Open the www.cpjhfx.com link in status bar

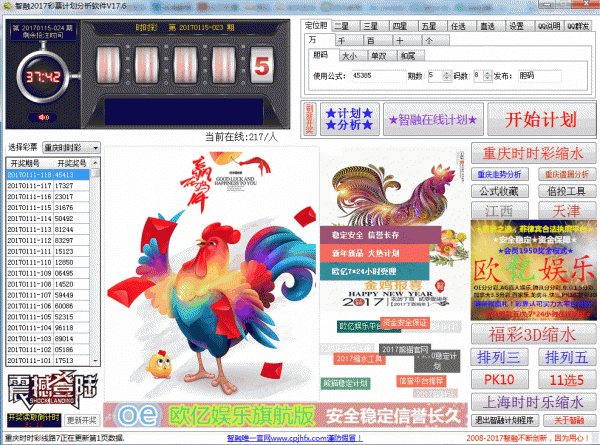(x=294, y=438)
